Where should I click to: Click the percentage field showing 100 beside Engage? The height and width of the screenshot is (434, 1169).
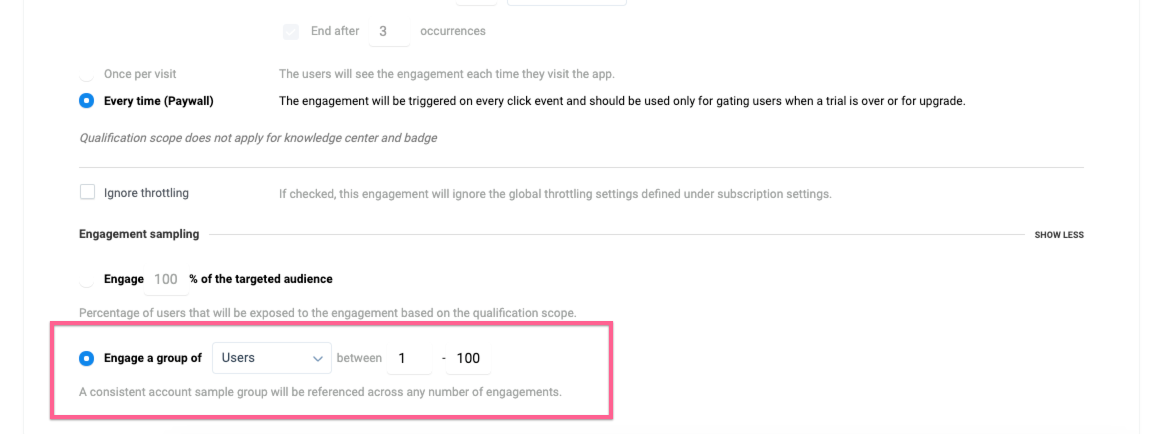pyautogui.click(x=166, y=279)
